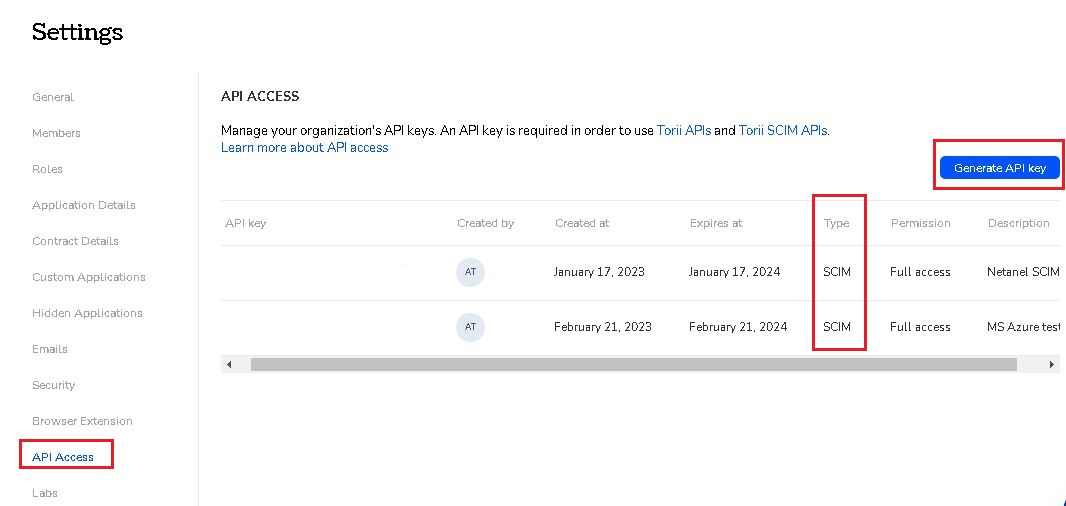The width and height of the screenshot is (1066, 506).
Task: Click the scrollbar left arrow
Action: click(x=229, y=365)
